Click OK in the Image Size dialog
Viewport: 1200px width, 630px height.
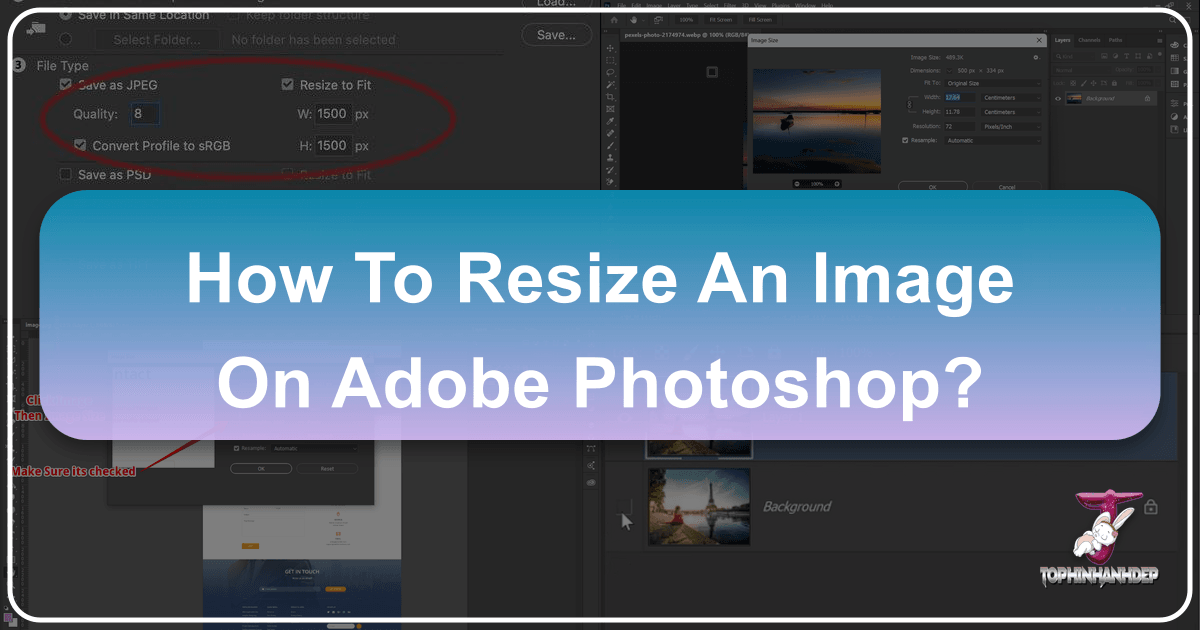932,186
